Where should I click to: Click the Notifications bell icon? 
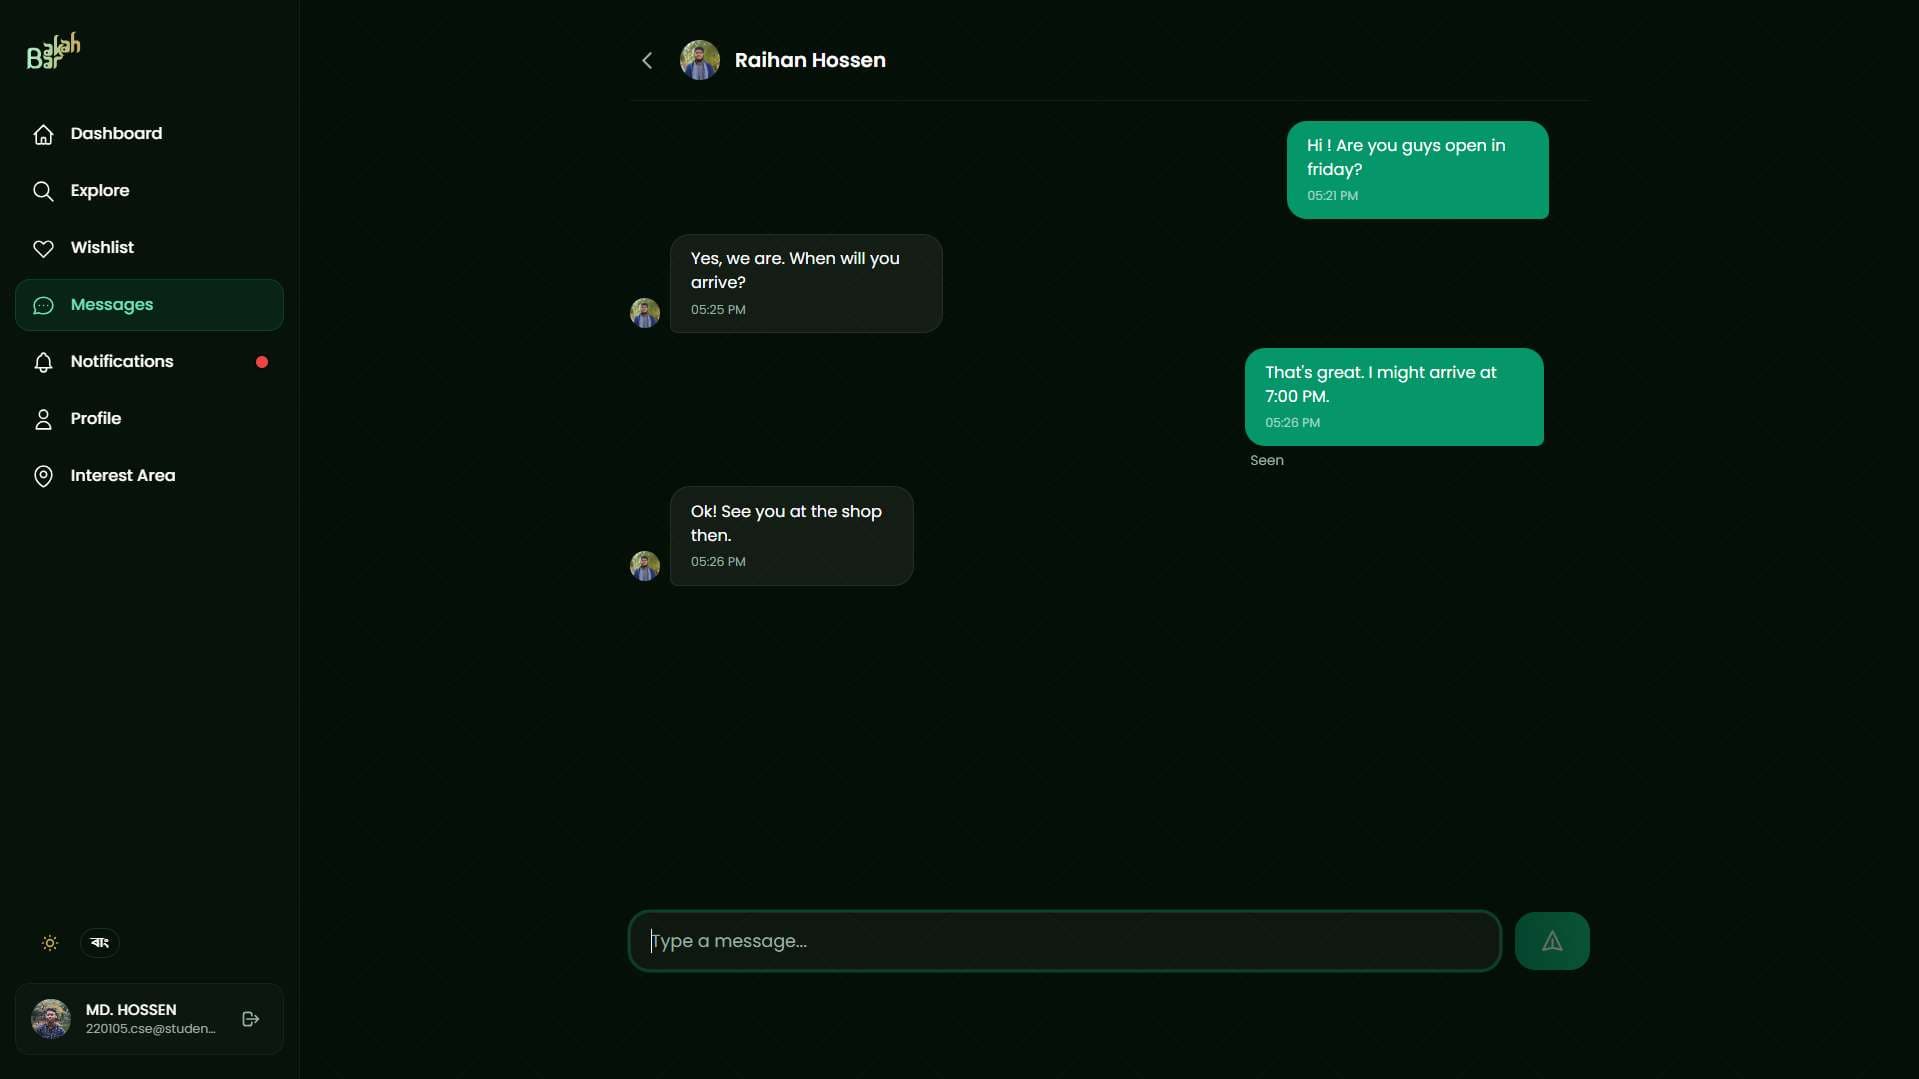43,362
